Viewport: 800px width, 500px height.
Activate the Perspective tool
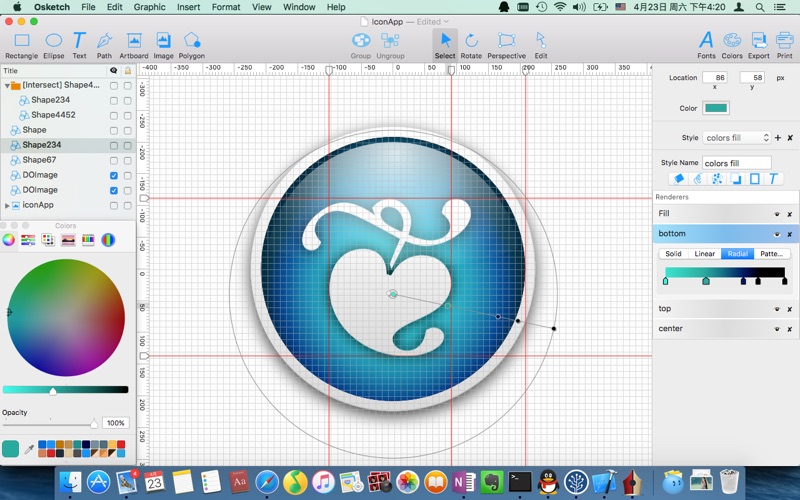click(506, 45)
